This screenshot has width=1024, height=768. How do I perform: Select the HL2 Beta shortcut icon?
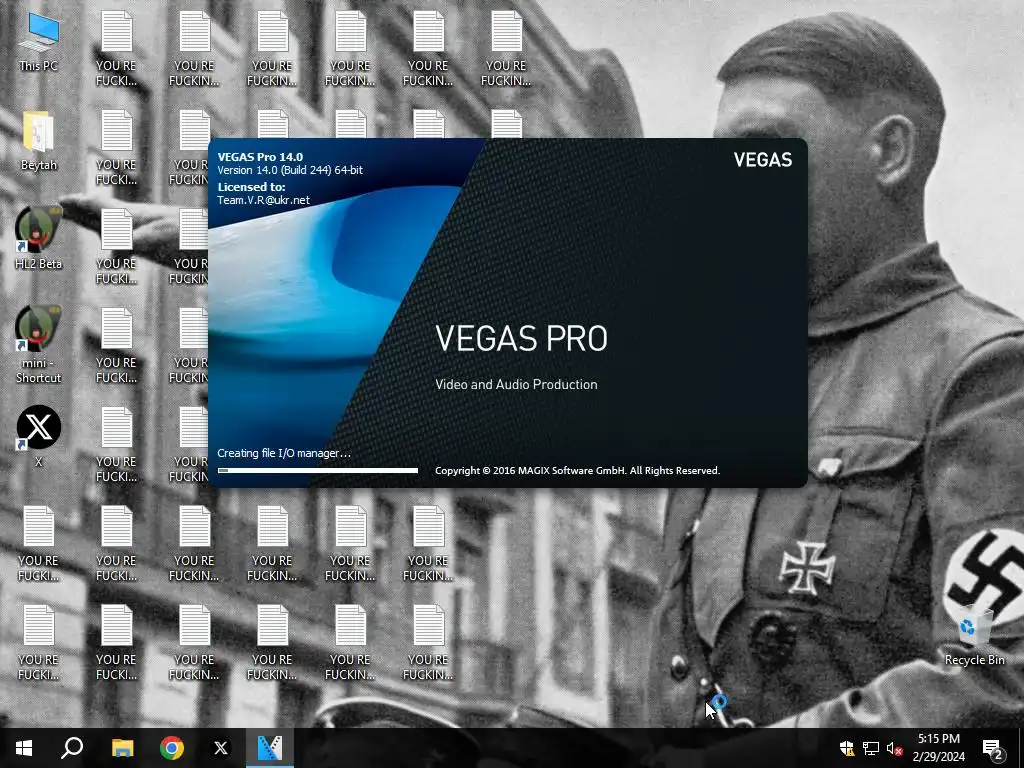pos(39,238)
